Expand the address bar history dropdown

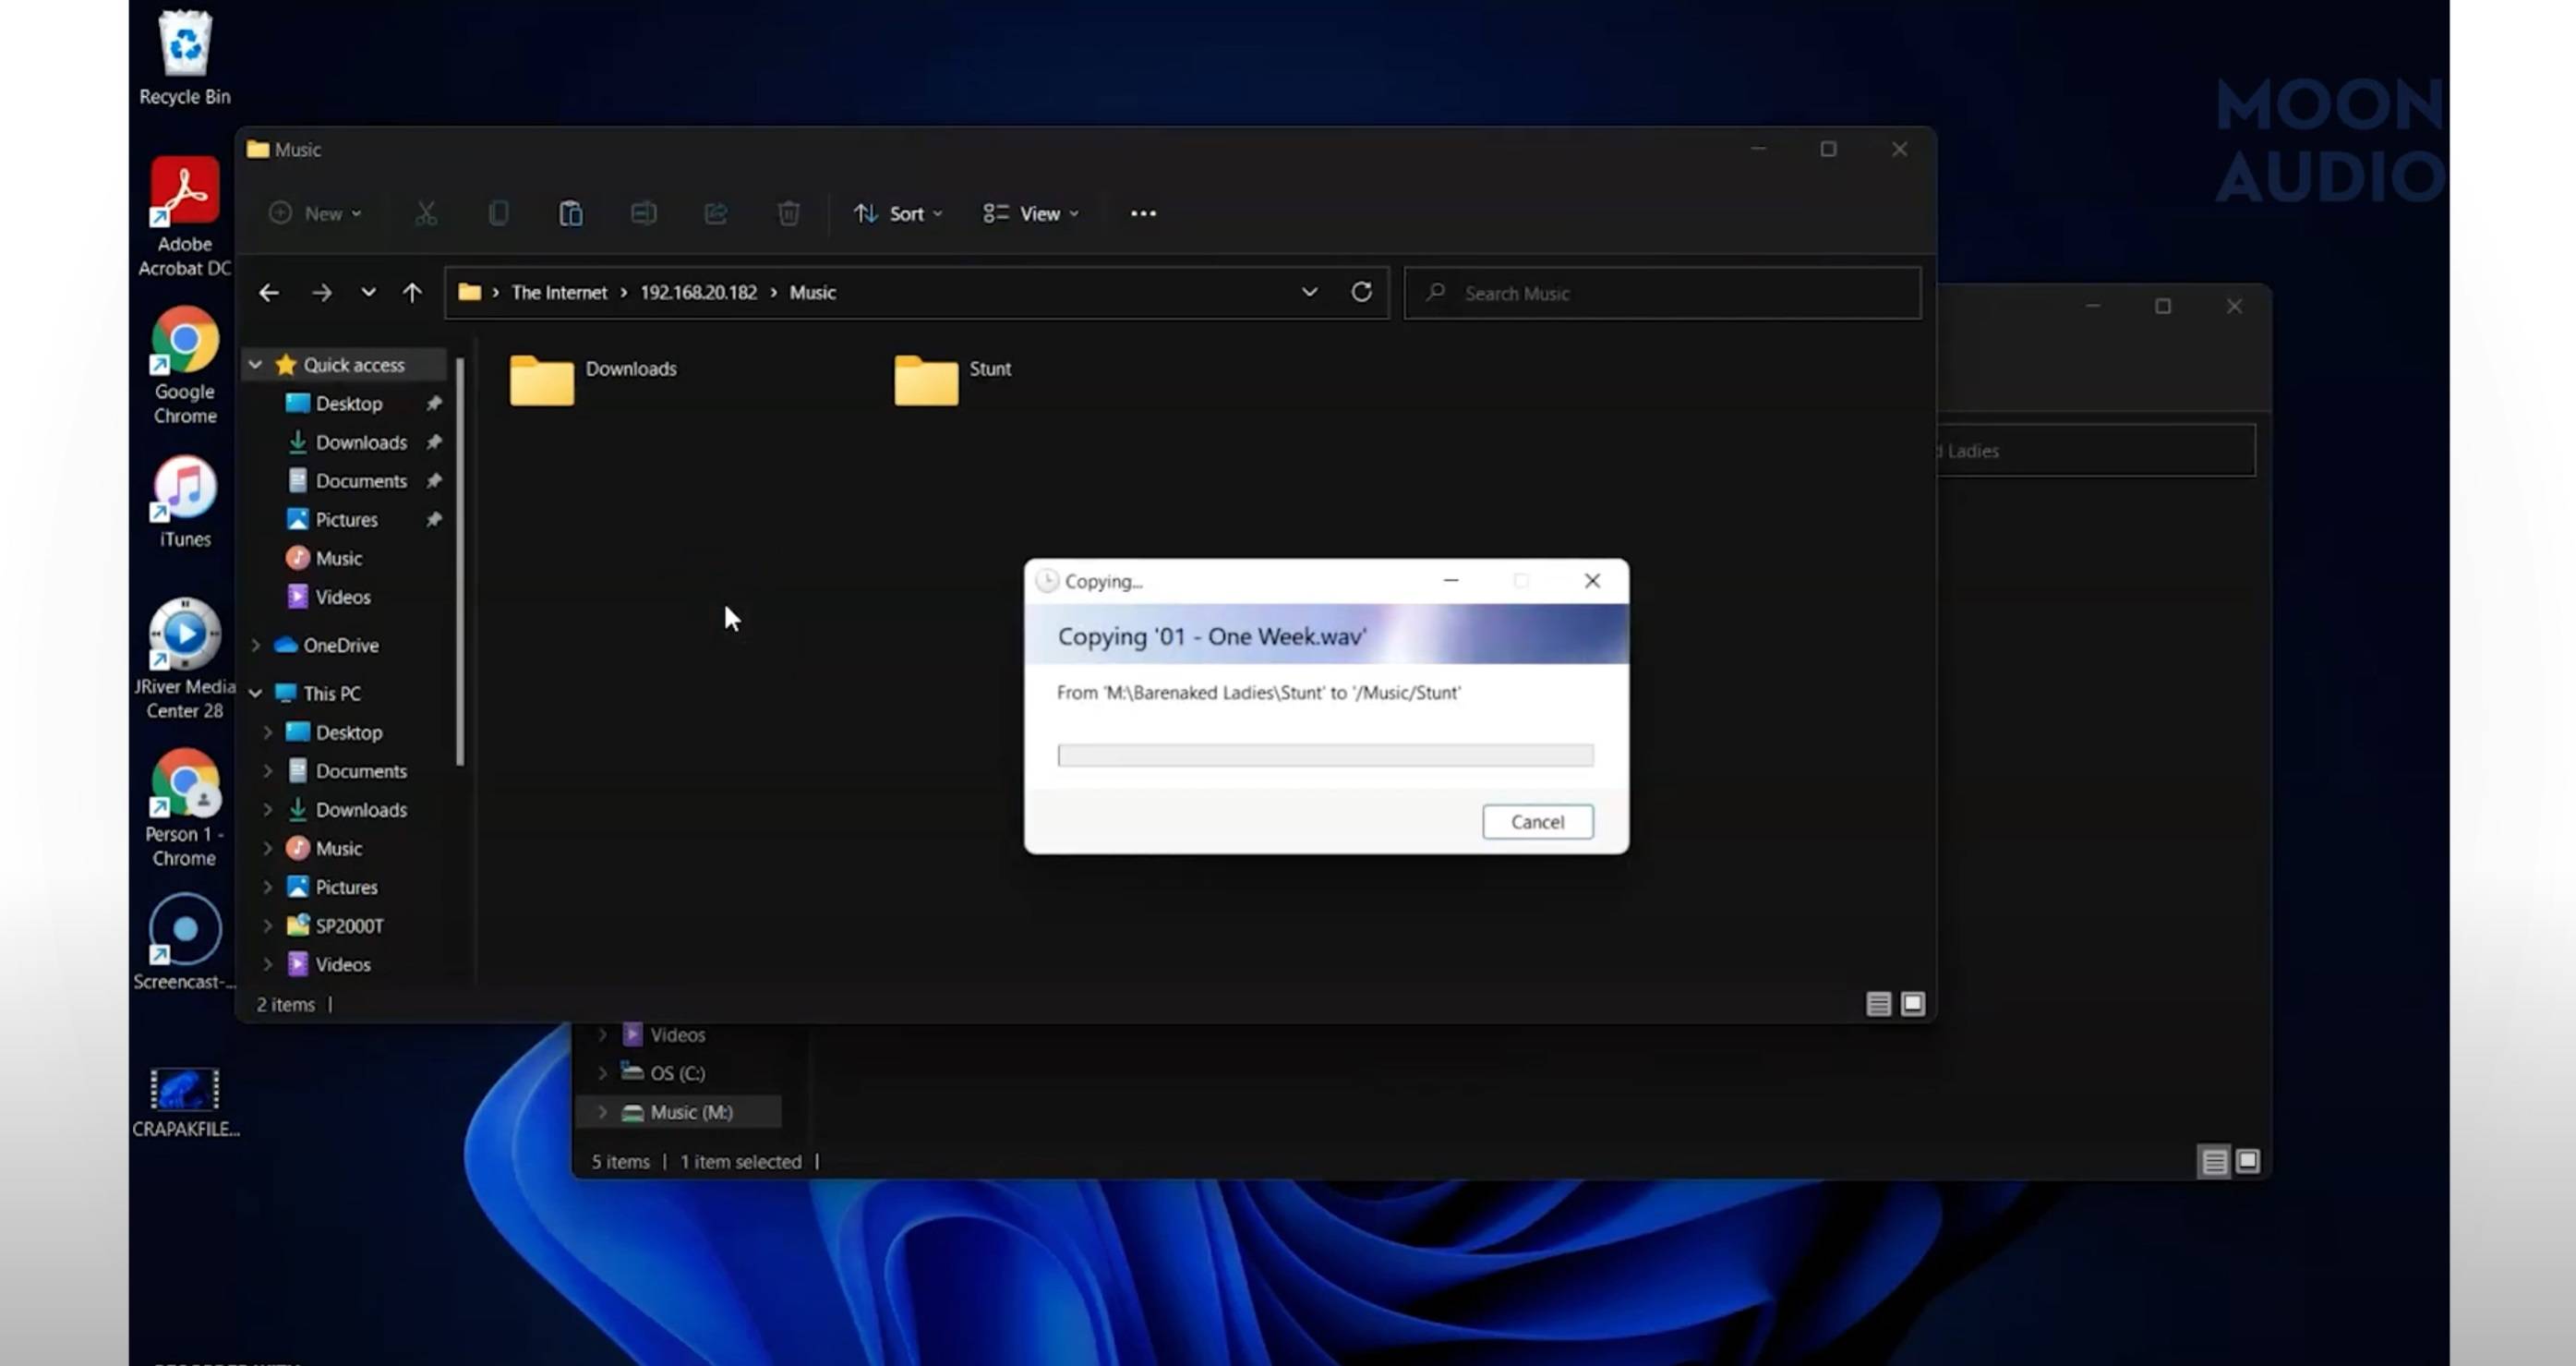(1309, 292)
